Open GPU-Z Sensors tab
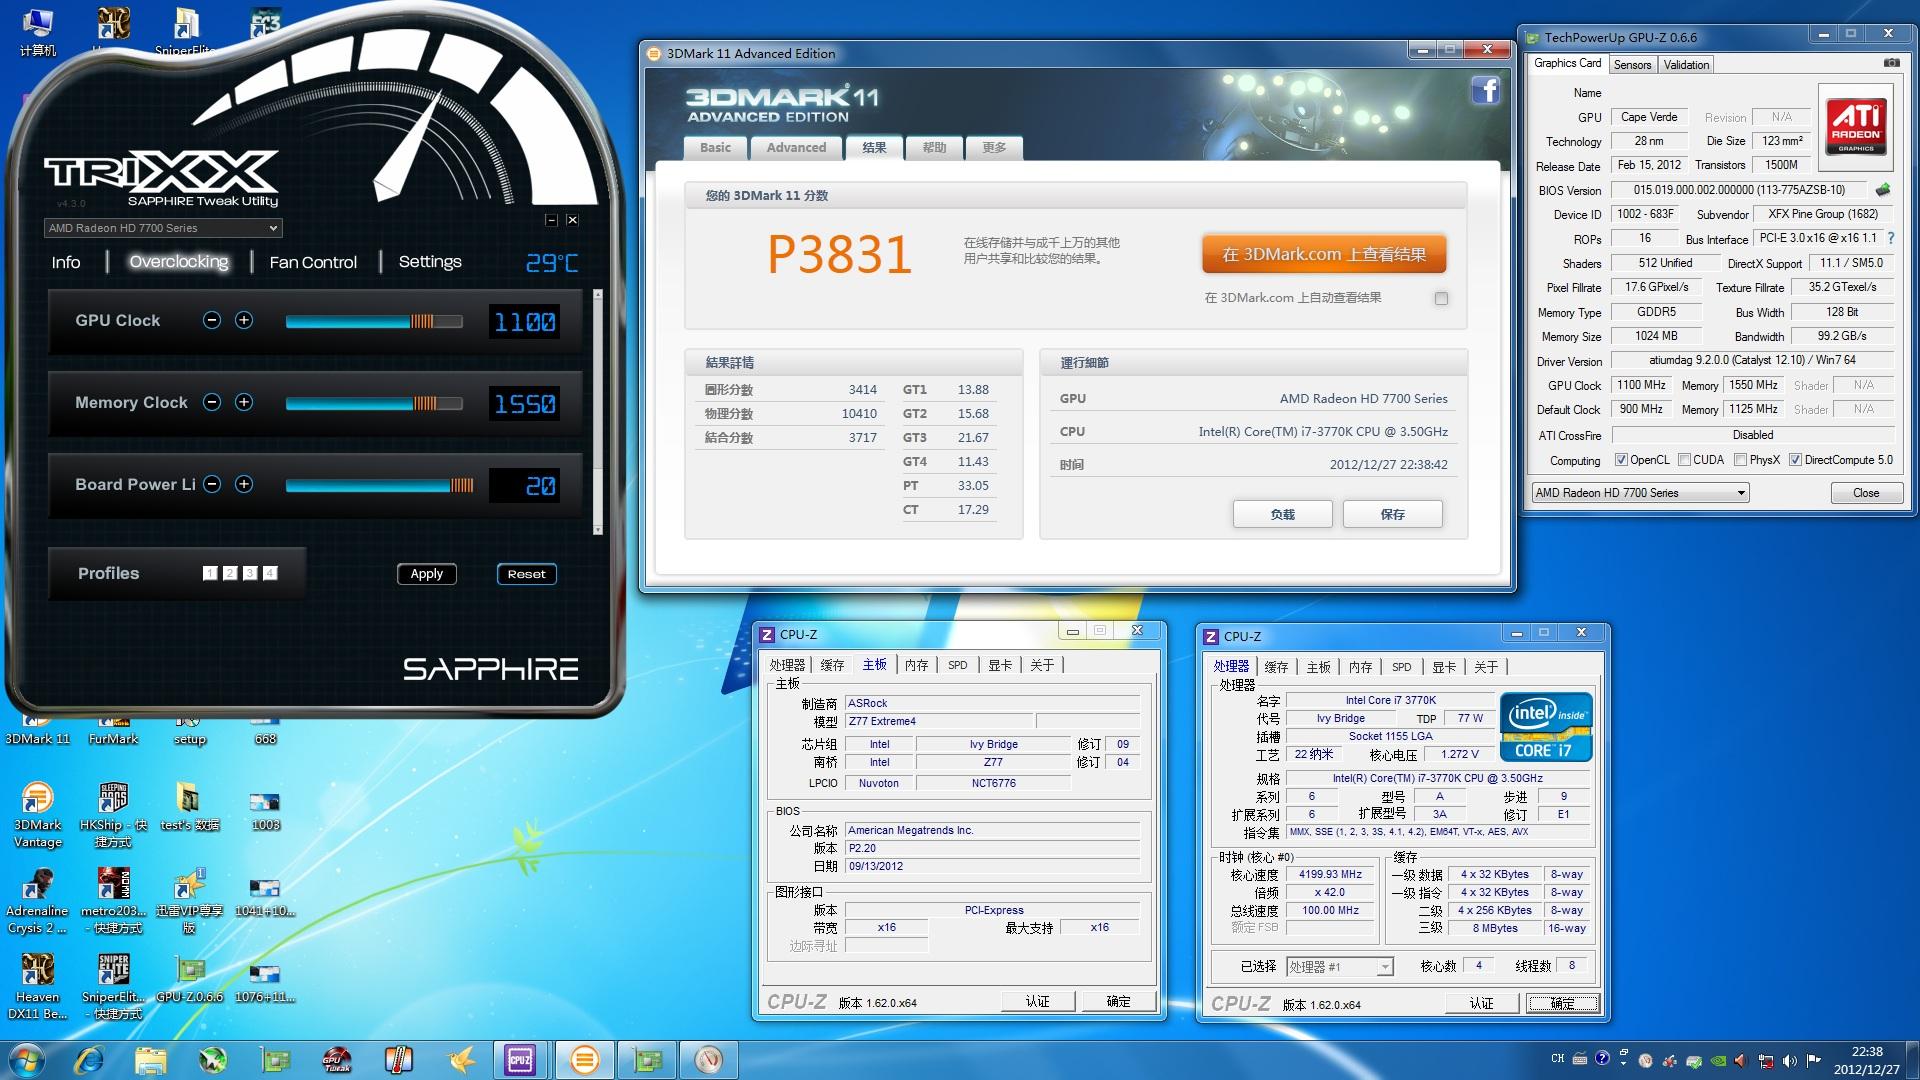The image size is (1920, 1080). tap(1632, 65)
